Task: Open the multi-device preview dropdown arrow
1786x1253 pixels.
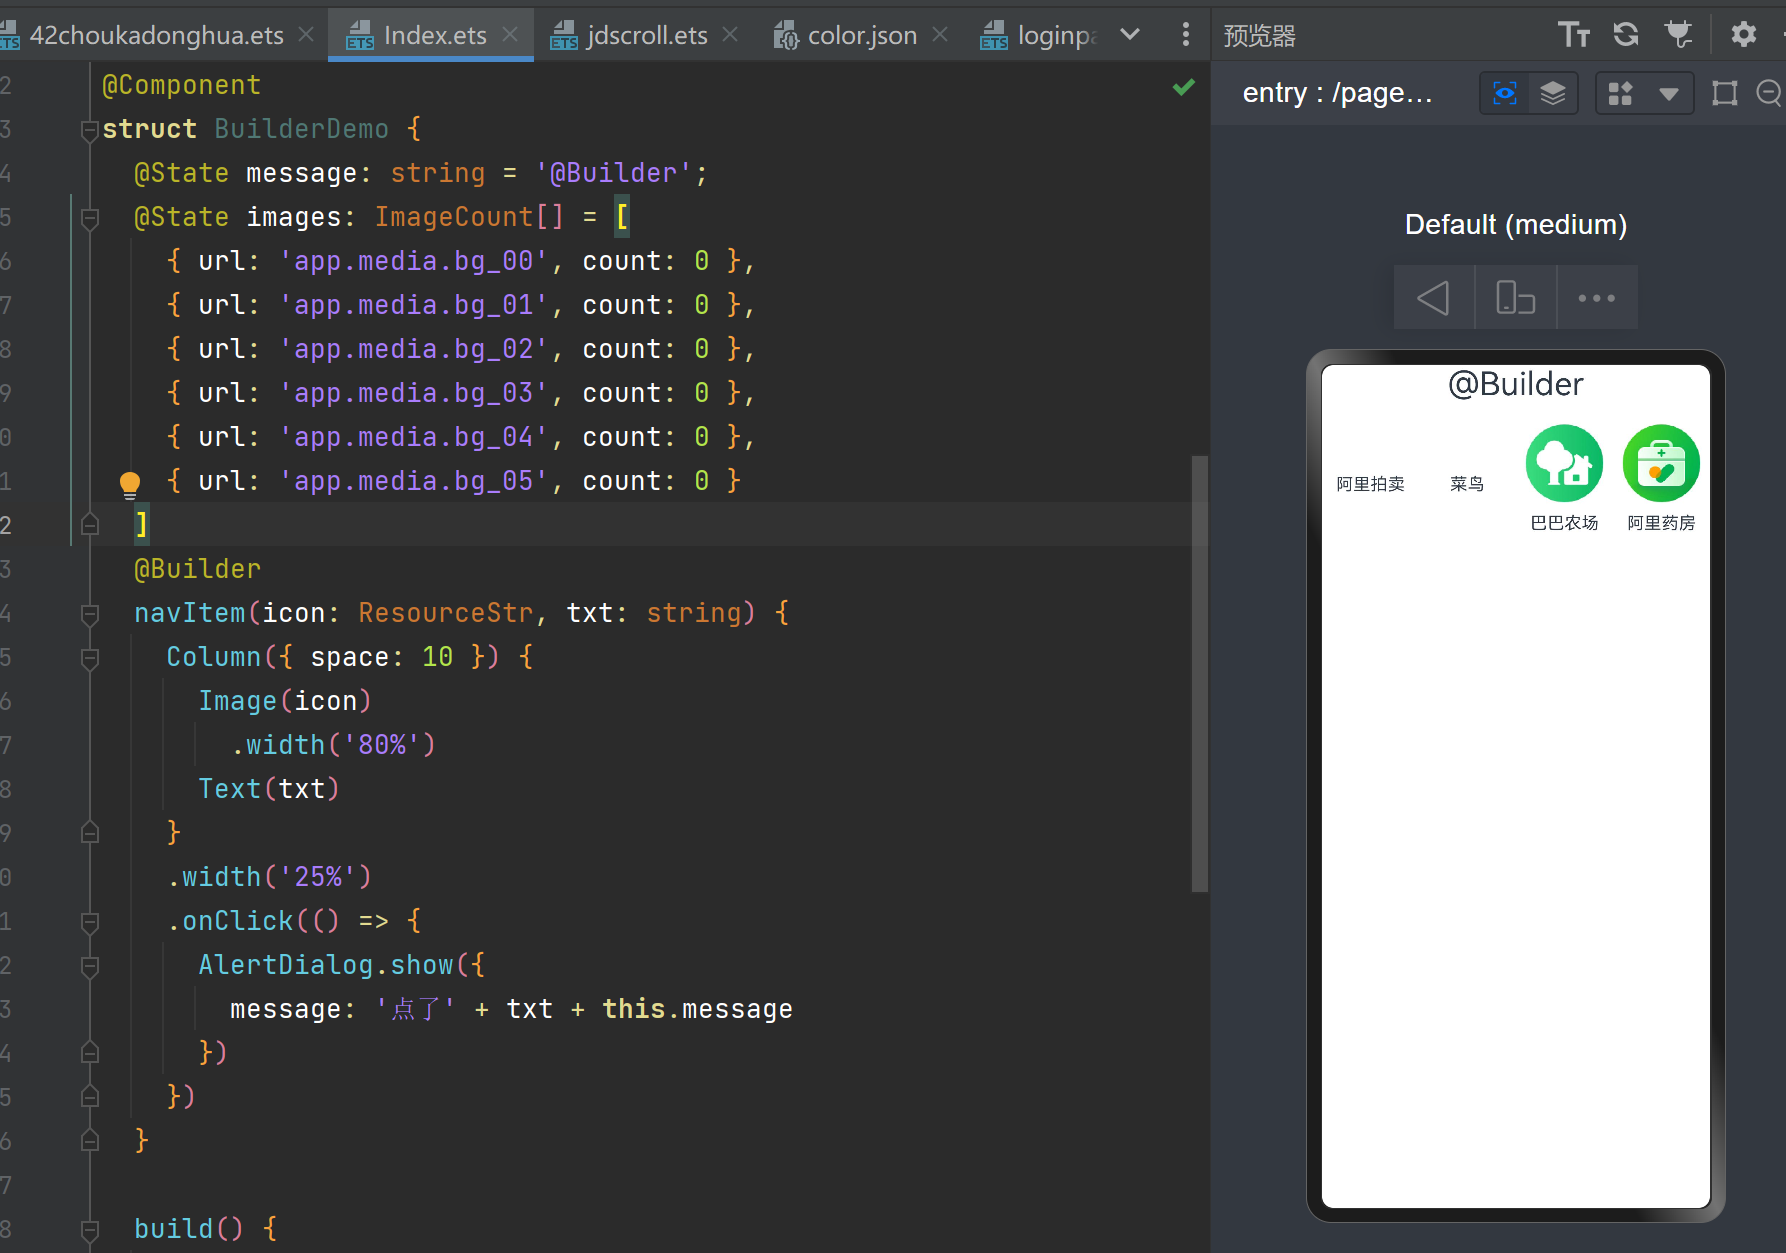Action: coord(1668,94)
